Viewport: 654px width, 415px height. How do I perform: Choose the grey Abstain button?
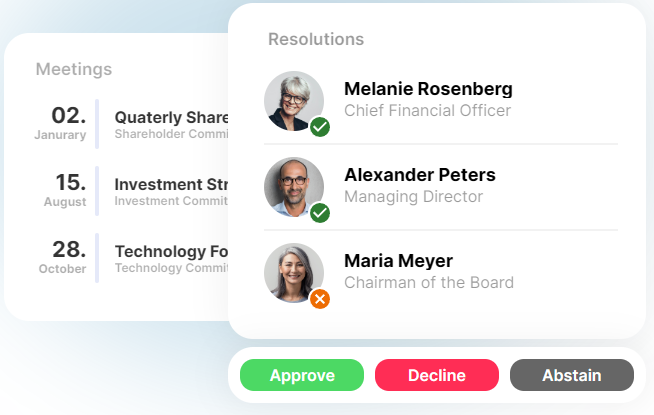(x=571, y=375)
